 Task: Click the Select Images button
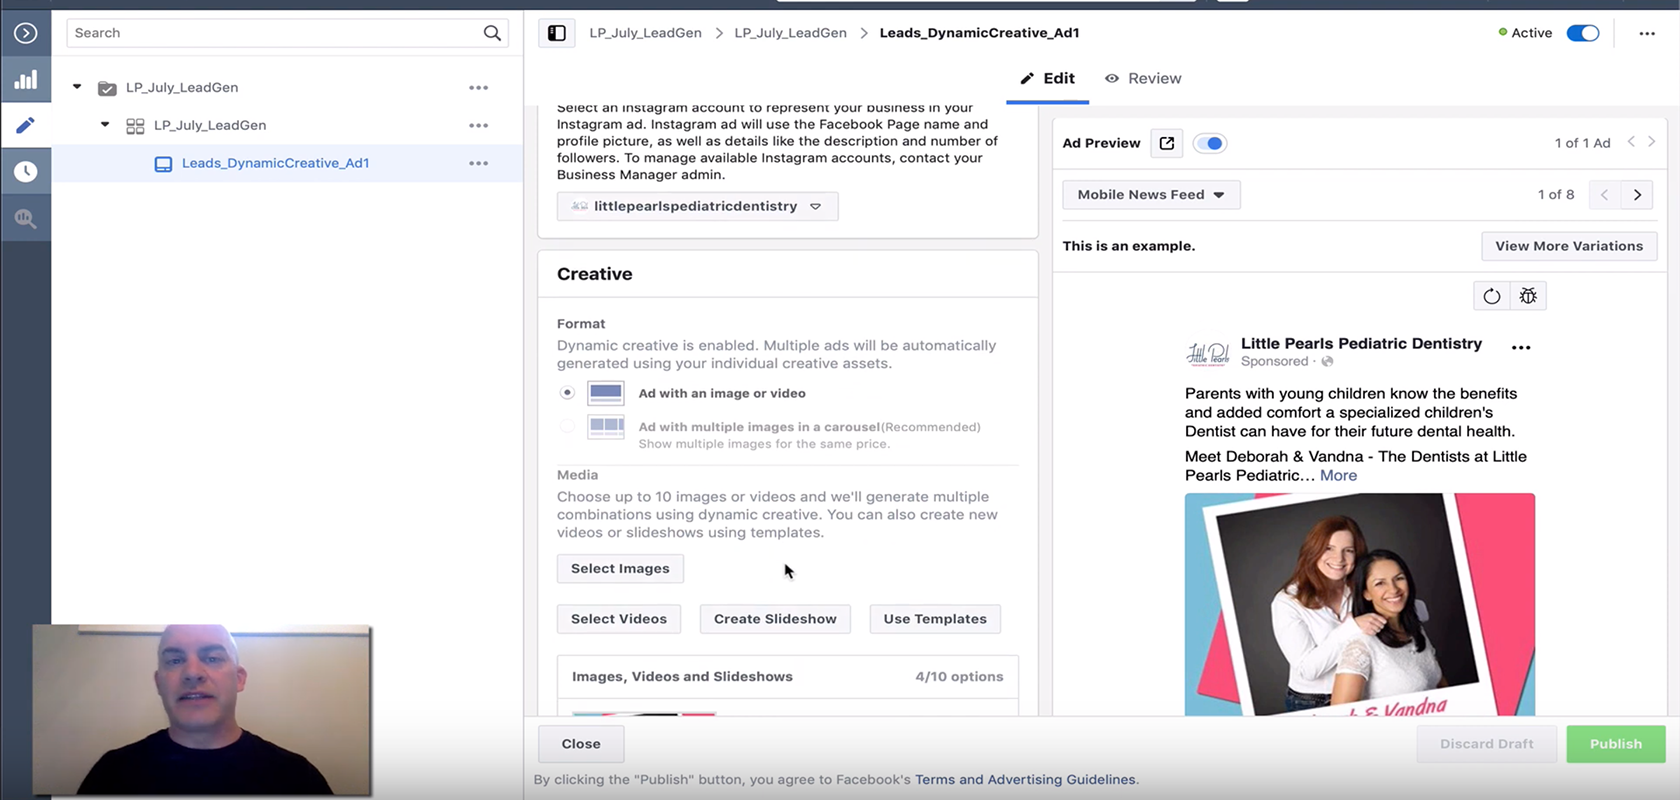(x=620, y=569)
